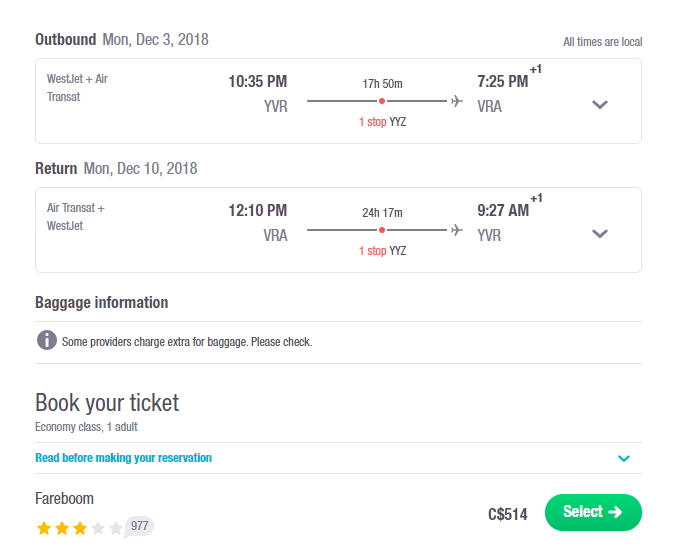Click the return flight airplane icon
This screenshot has width=676, height=552.
[x=457, y=230]
